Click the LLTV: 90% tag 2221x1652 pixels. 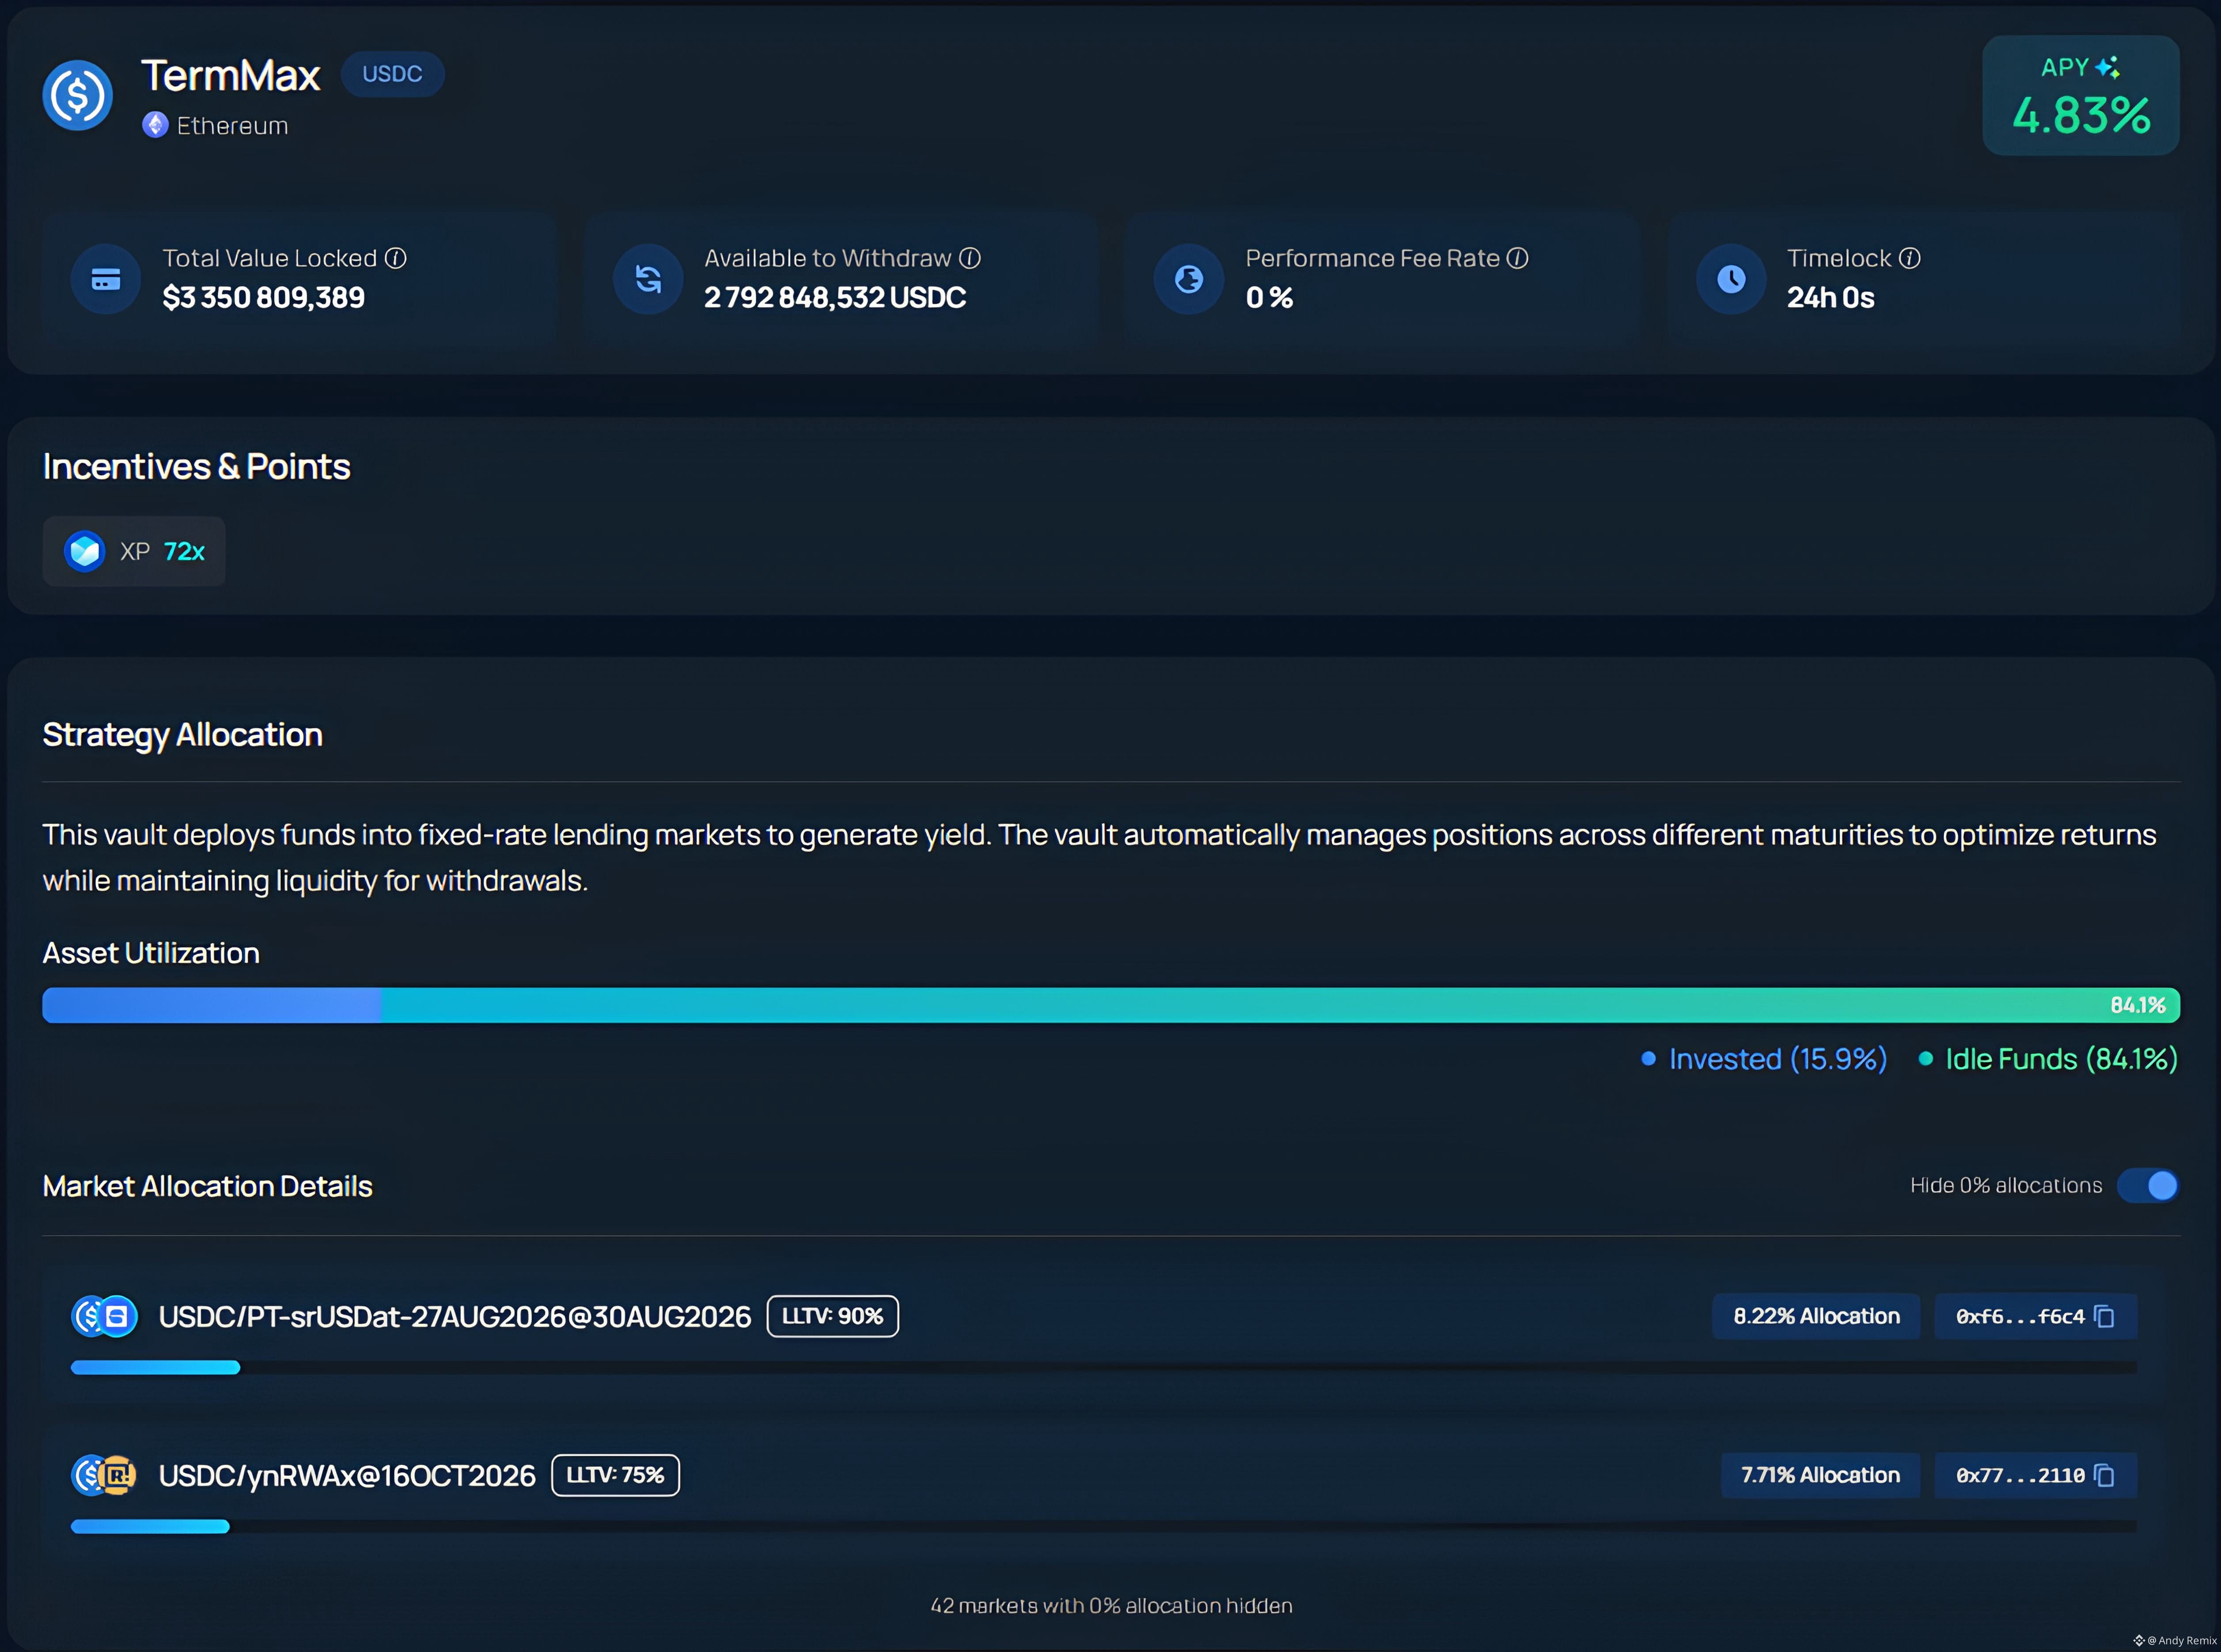tap(832, 1316)
